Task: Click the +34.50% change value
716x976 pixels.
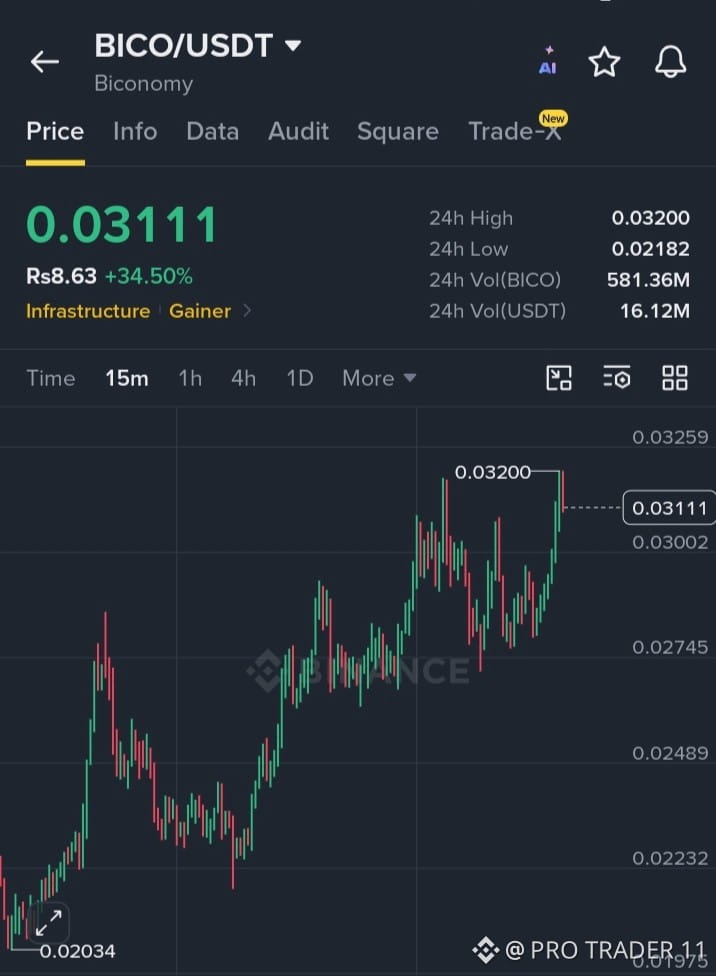Action: point(148,276)
